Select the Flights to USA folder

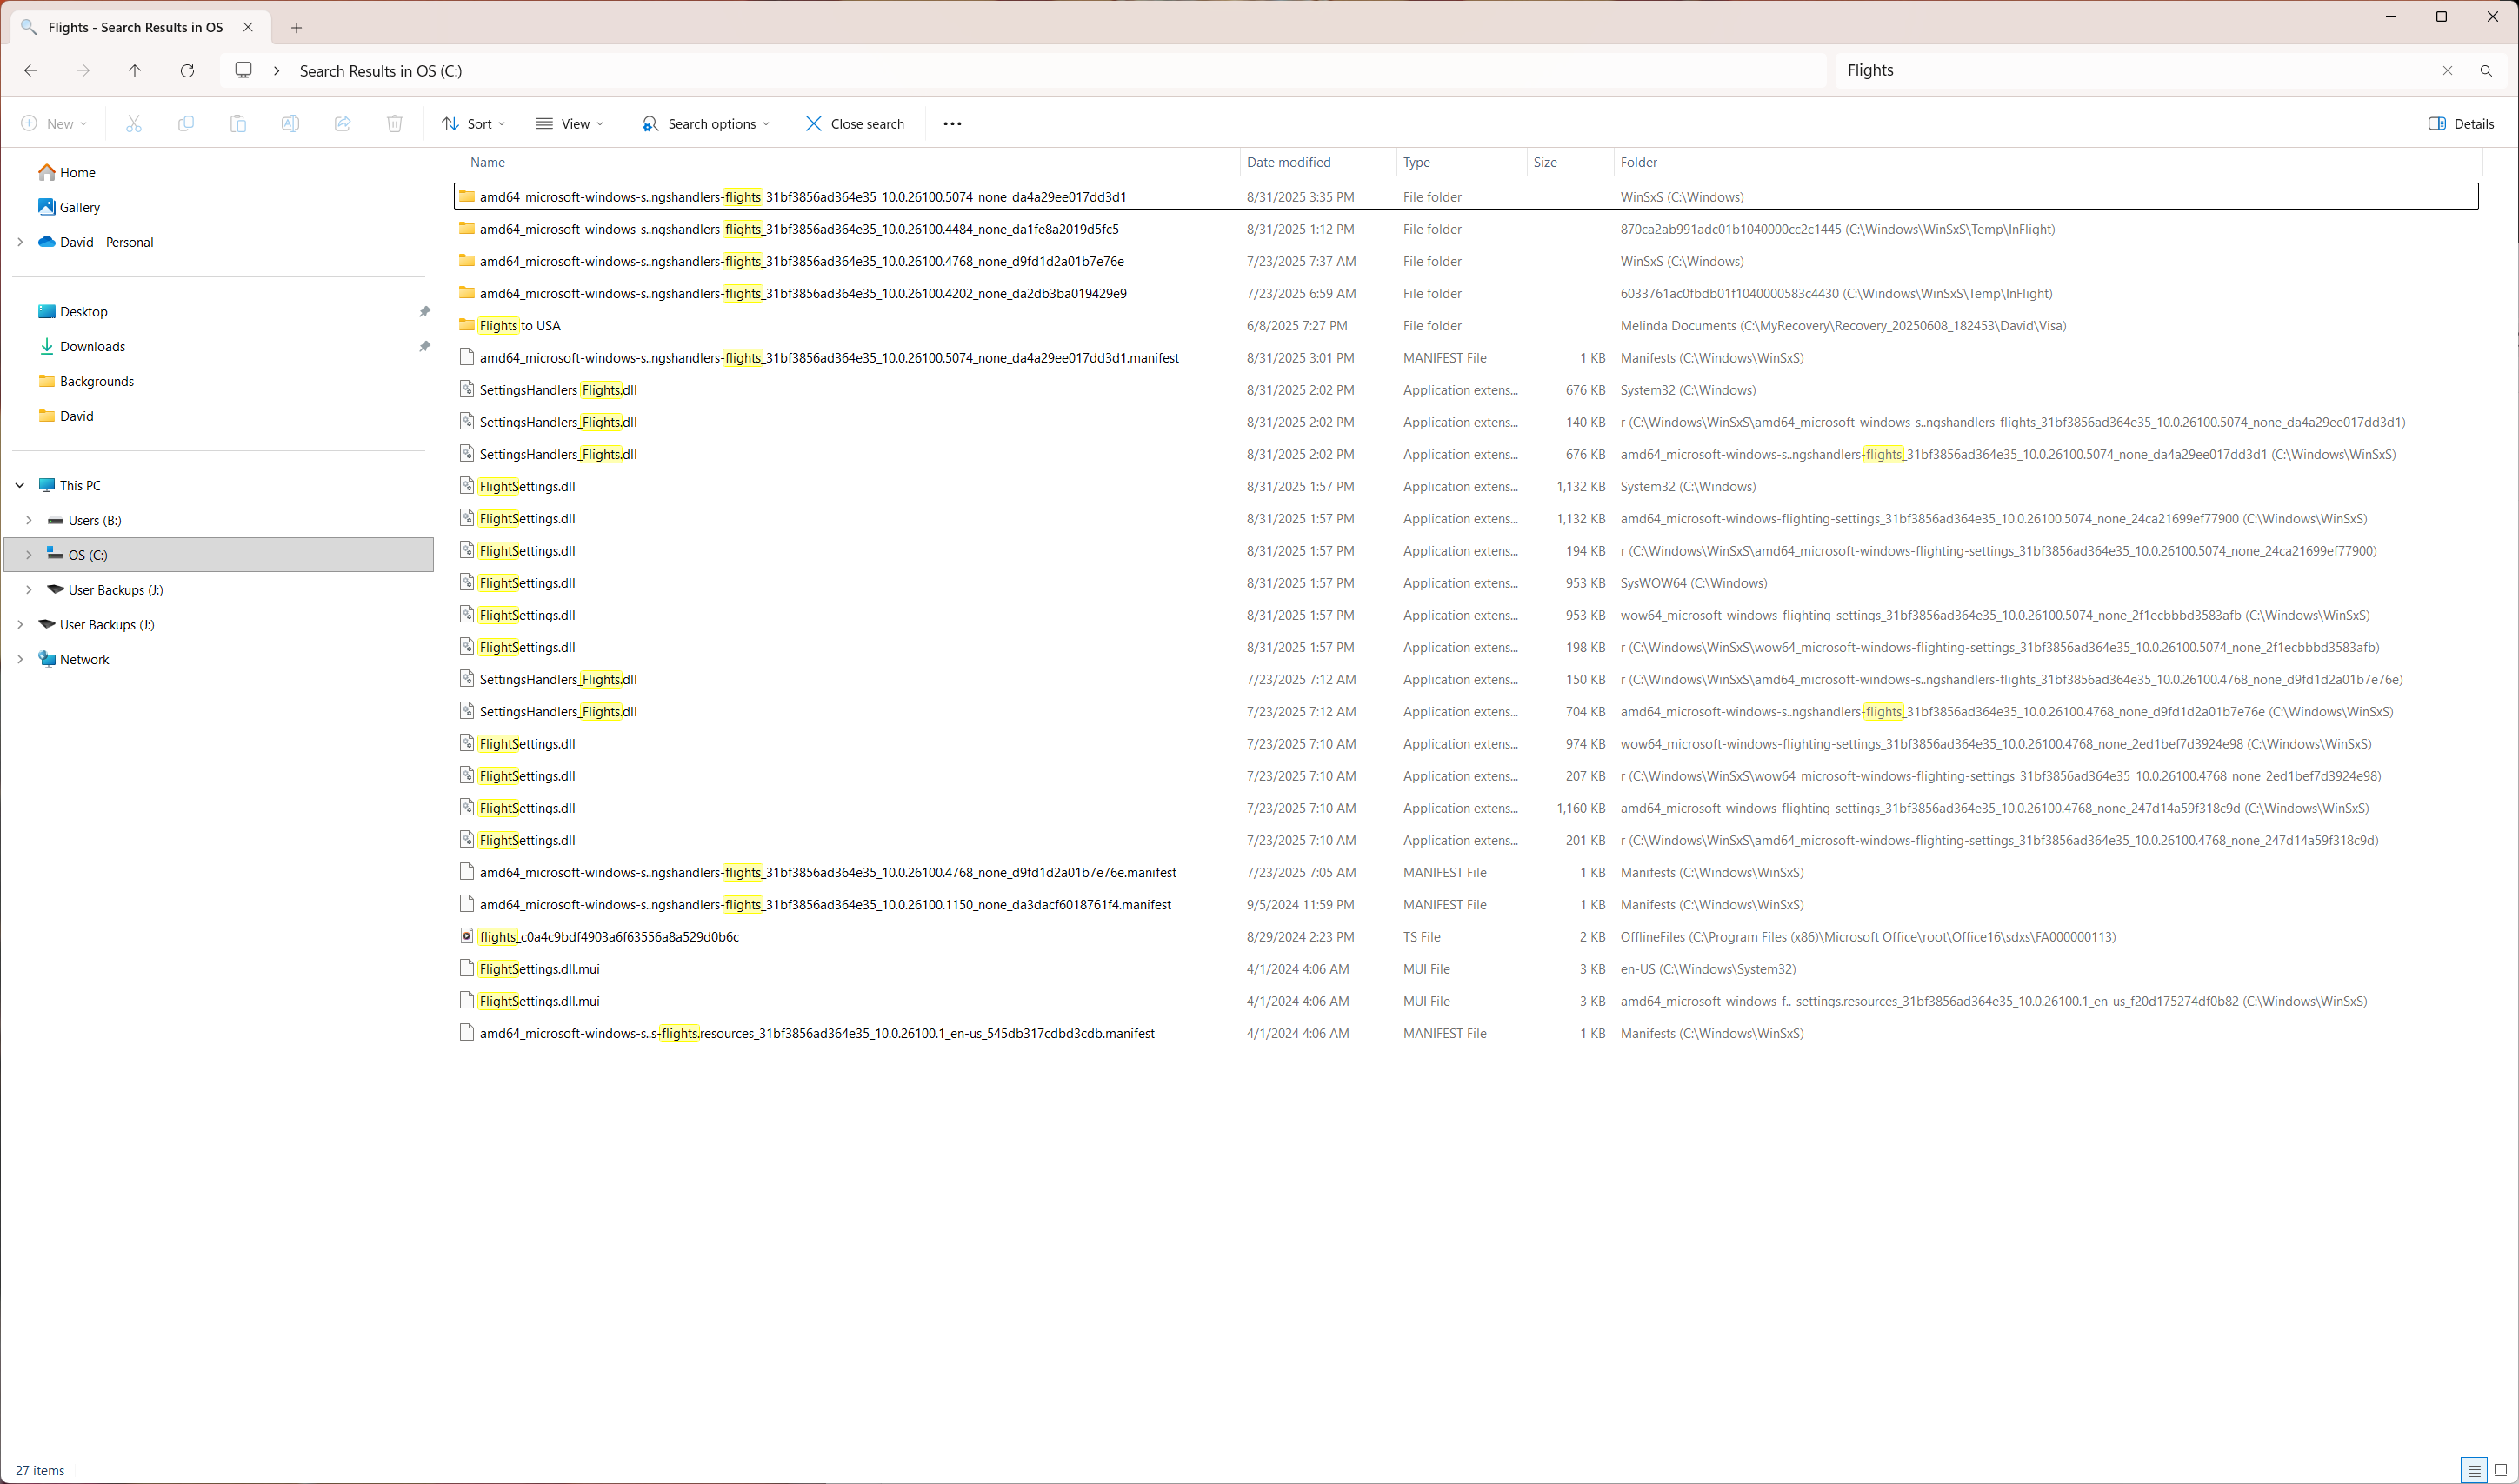click(x=519, y=326)
